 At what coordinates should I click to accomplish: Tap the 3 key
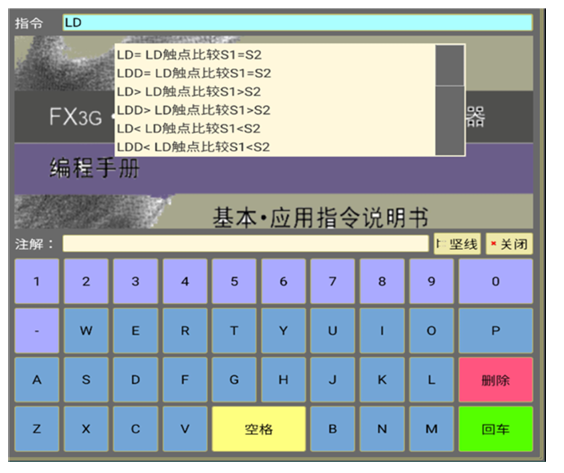coord(135,281)
